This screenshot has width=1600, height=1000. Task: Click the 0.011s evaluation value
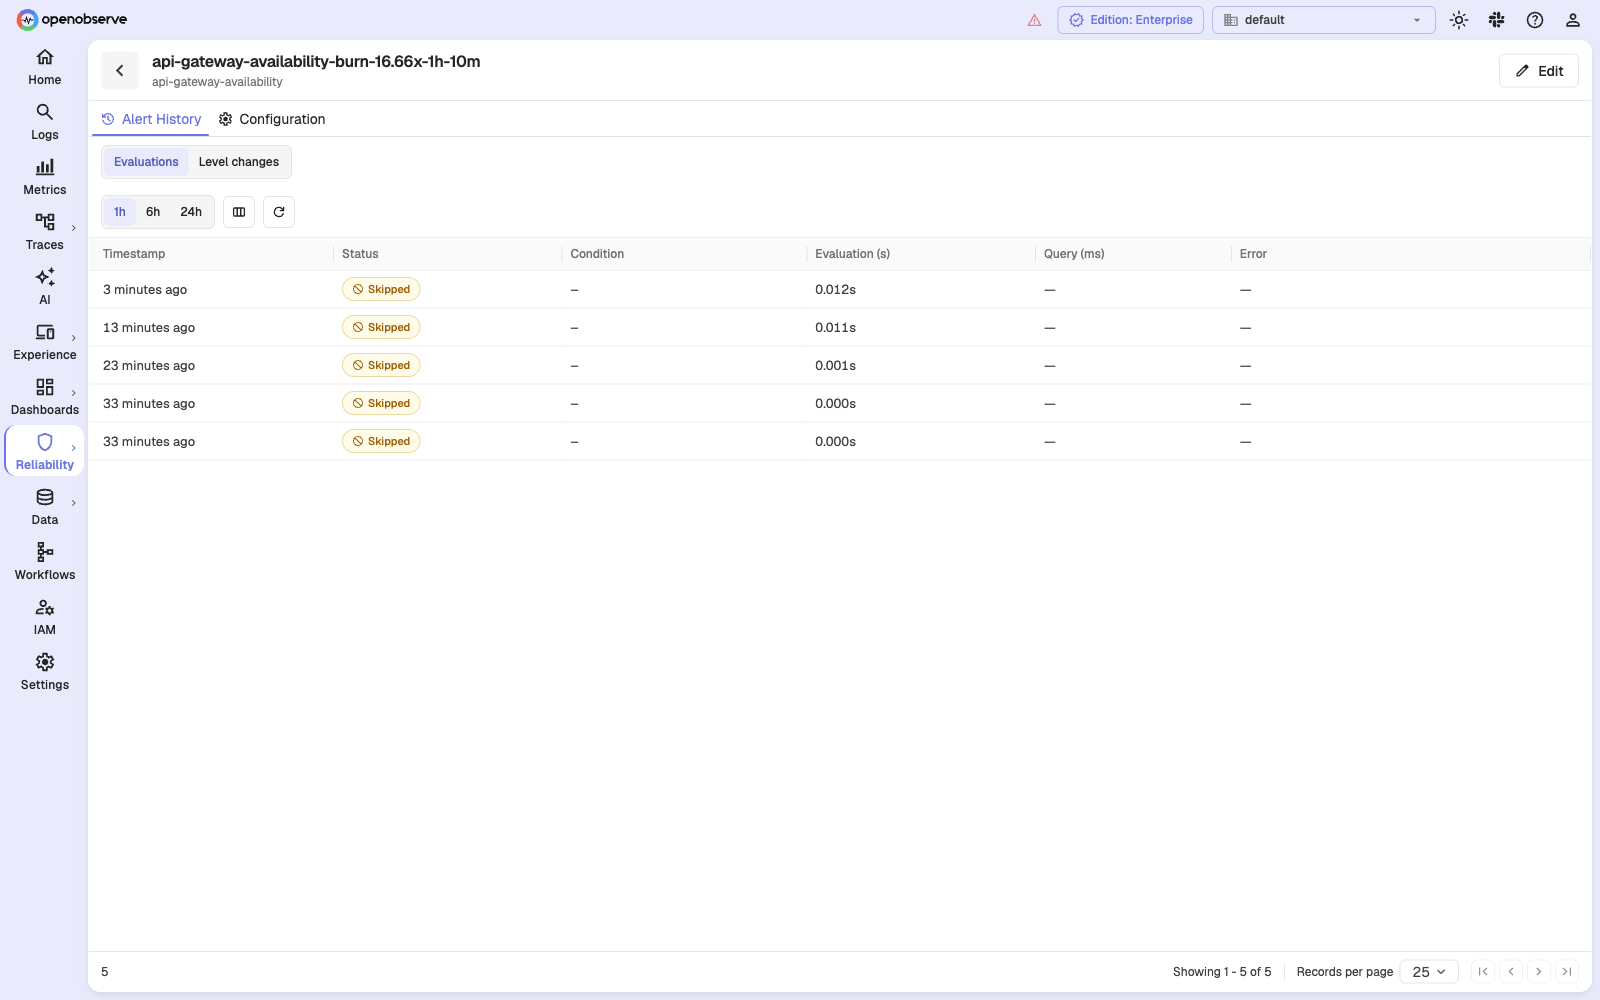click(835, 328)
